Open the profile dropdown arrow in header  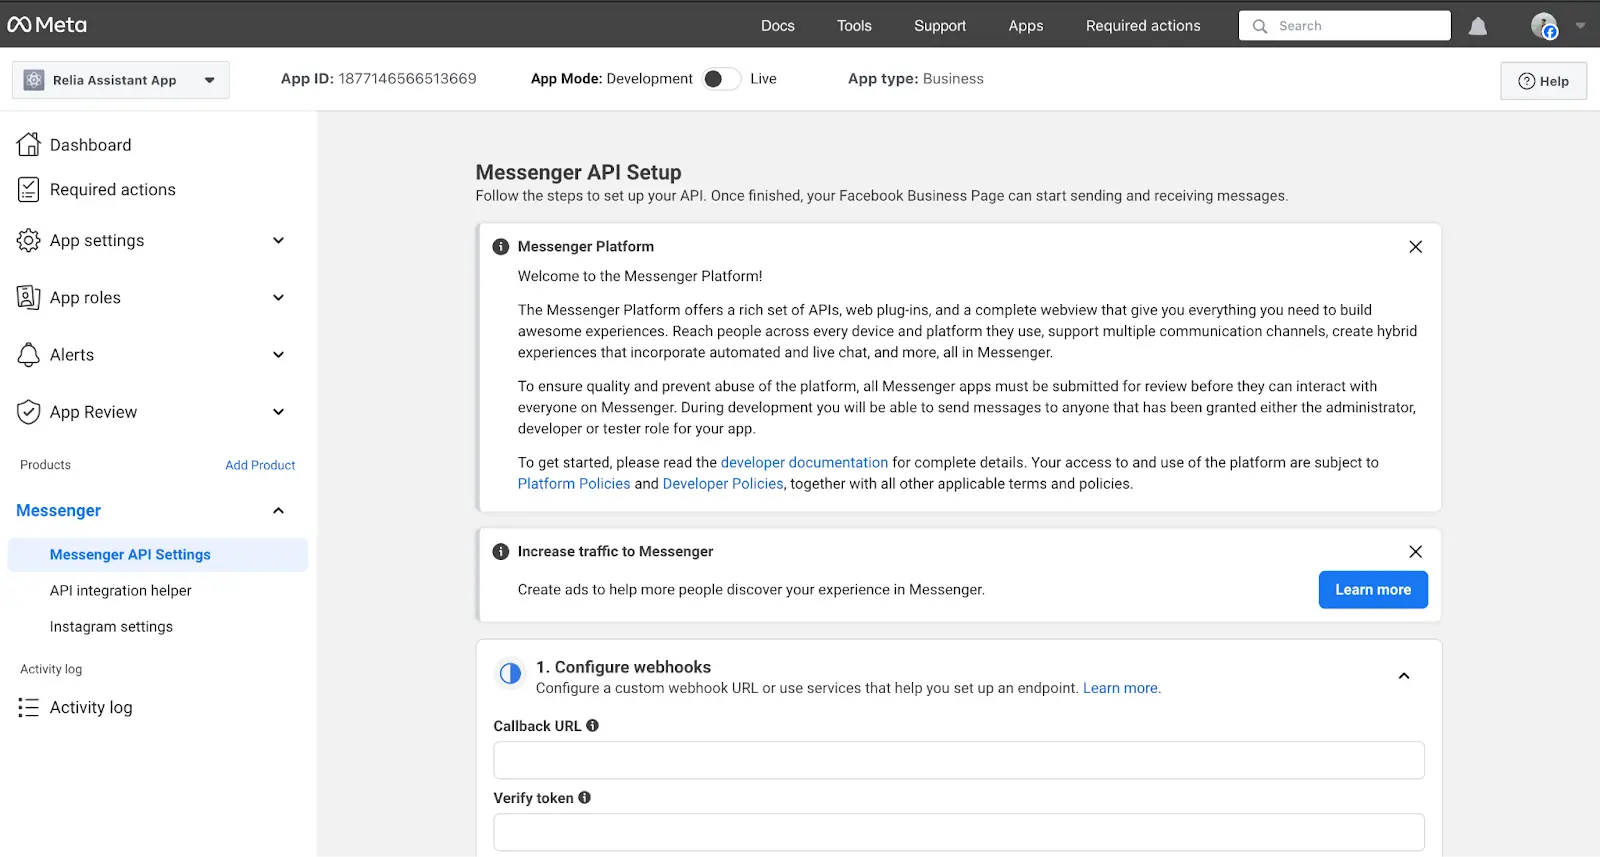point(1581,26)
